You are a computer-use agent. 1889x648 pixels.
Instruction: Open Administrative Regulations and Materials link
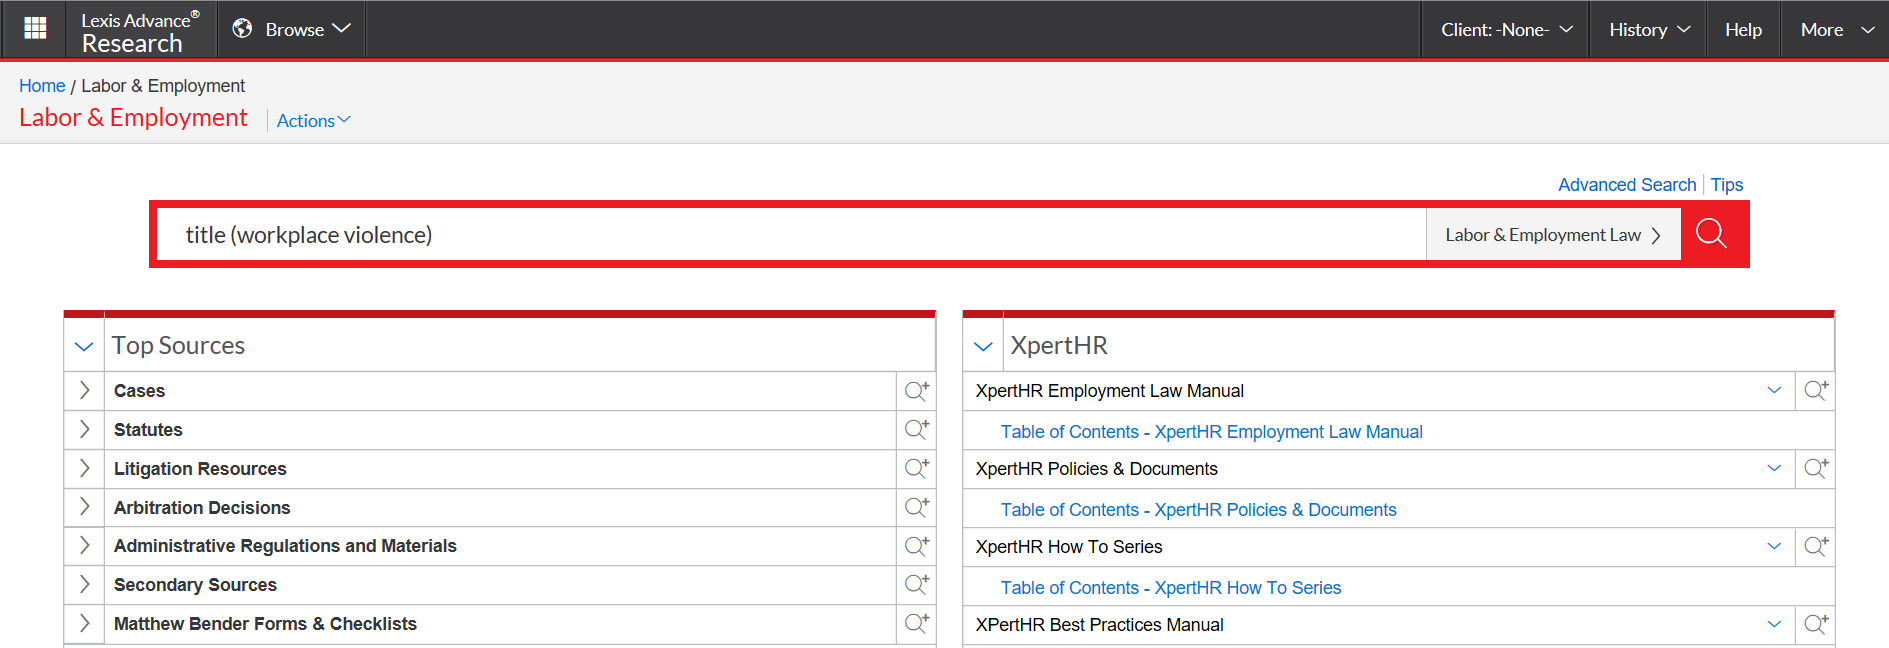pyautogui.click(x=285, y=546)
